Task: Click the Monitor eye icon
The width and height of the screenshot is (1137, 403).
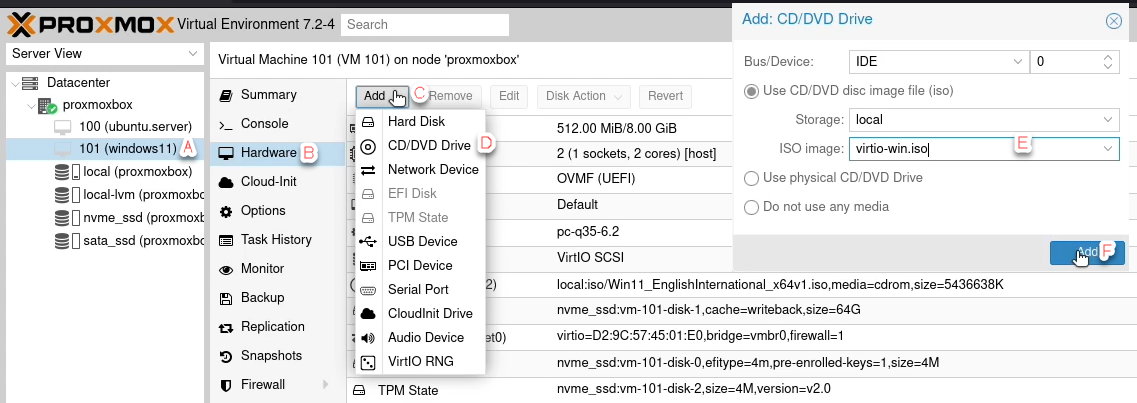Action: (225, 269)
